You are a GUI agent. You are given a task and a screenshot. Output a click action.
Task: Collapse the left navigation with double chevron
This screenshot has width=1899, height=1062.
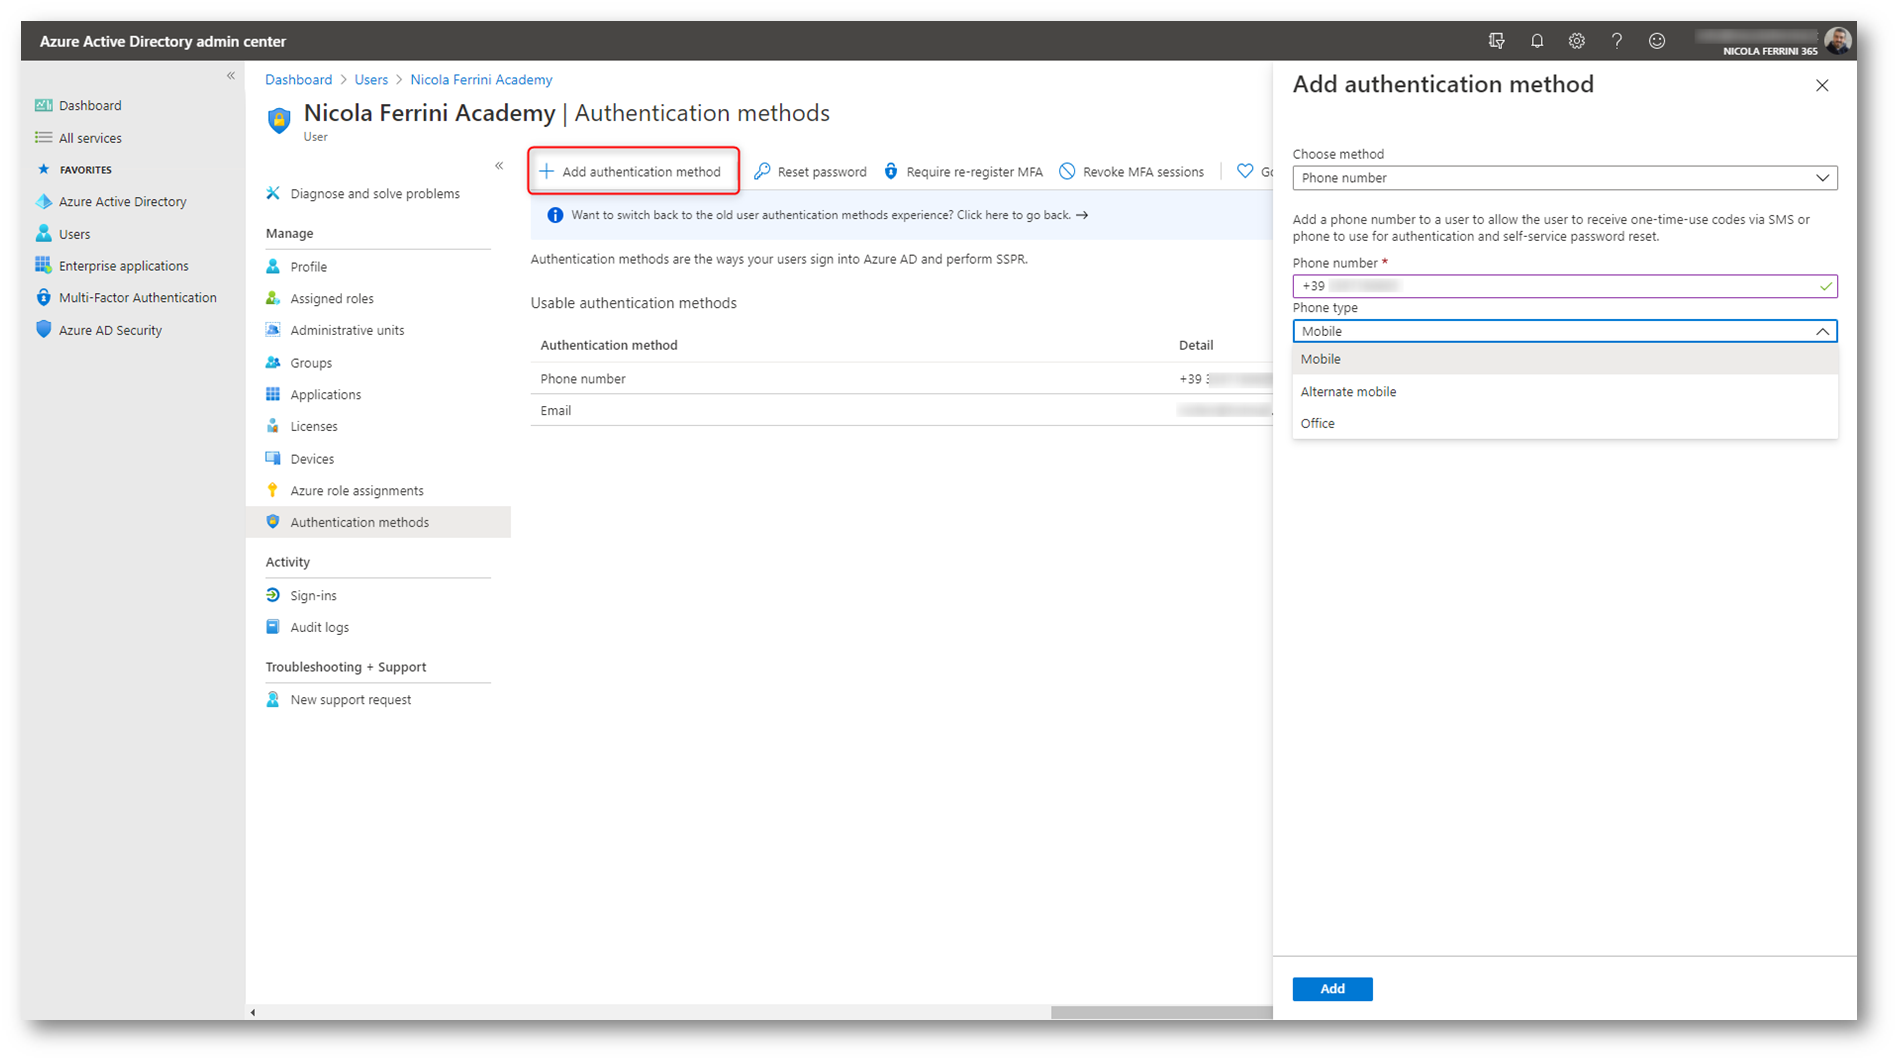pyautogui.click(x=231, y=76)
